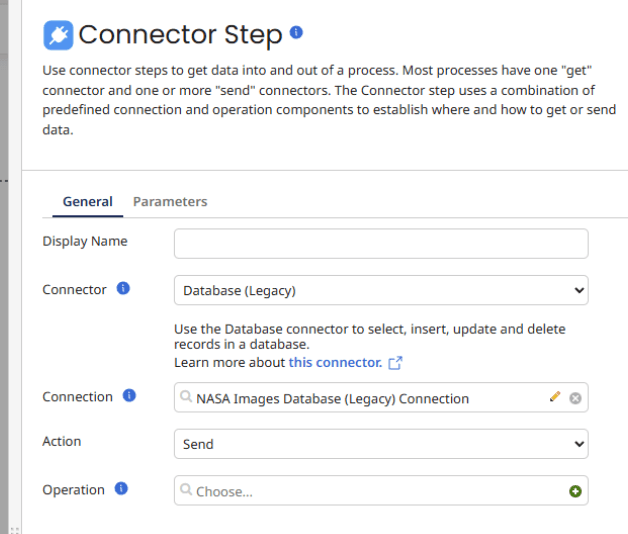The height and width of the screenshot is (534, 628).
Task: Click the Connector Step heading text
Action: (180, 35)
